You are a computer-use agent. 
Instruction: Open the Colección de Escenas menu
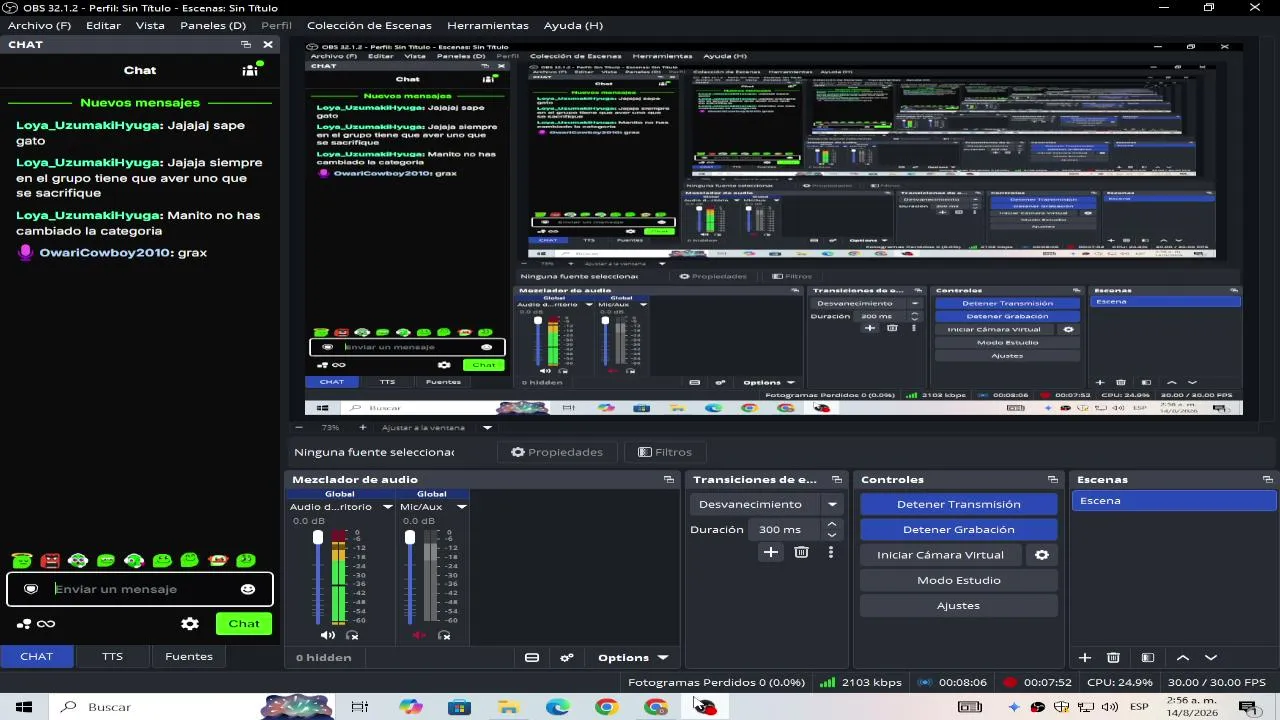pyautogui.click(x=369, y=25)
